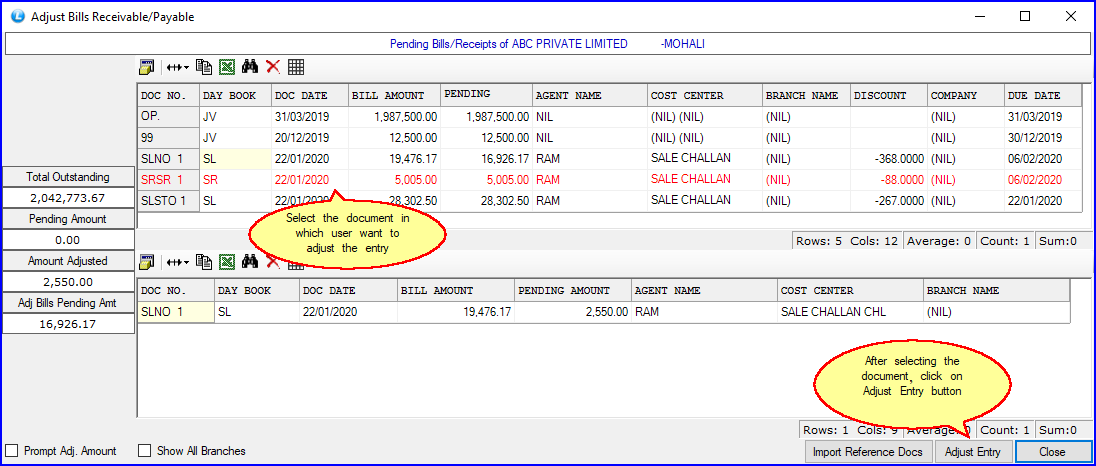Viewport: 1096px width, 466px height.
Task: Click doc date 20/12/2019 cell
Action: 310,138
